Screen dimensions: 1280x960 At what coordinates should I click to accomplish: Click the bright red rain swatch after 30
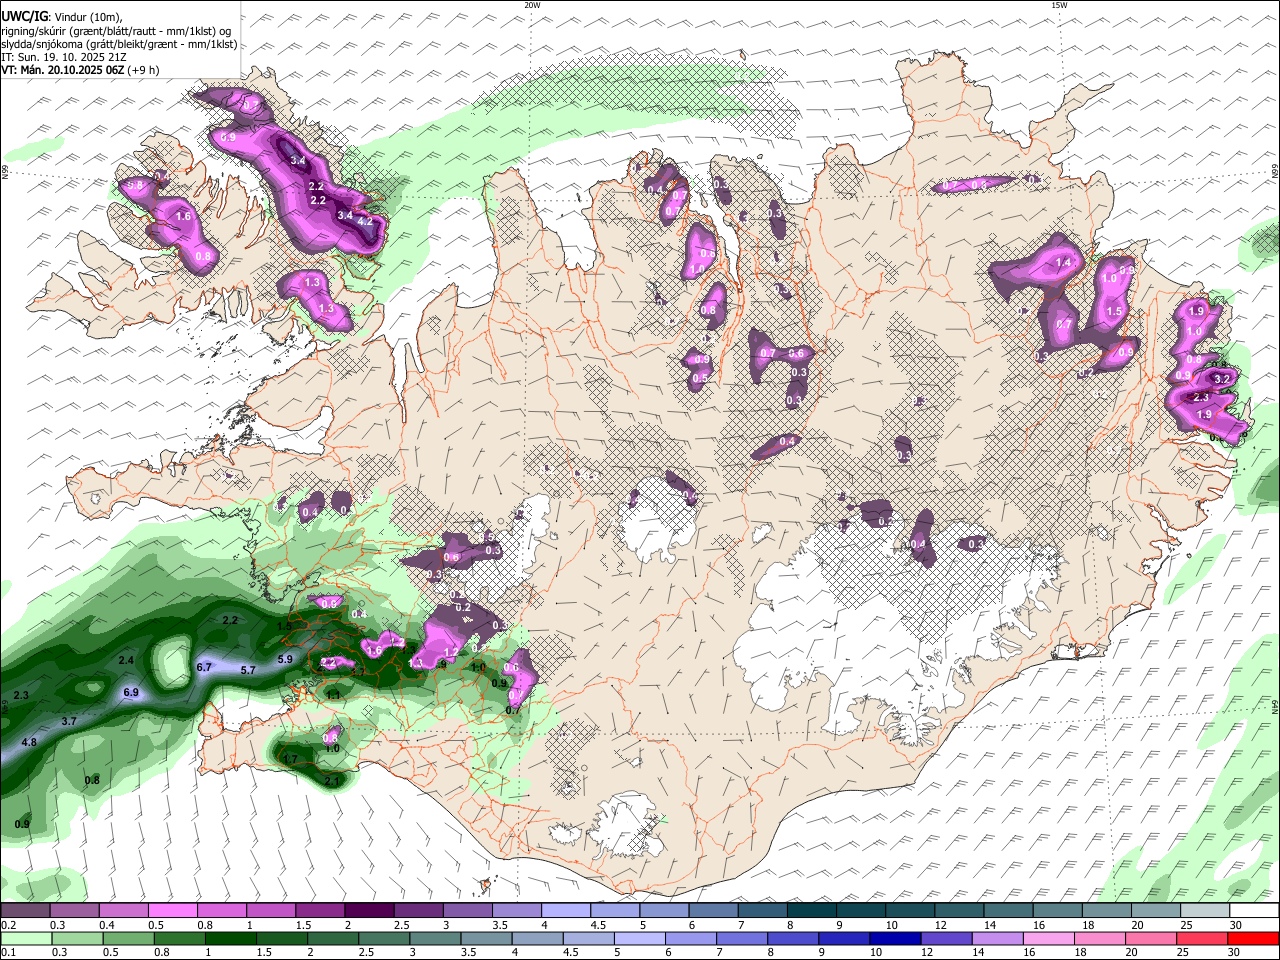click(1254, 938)
